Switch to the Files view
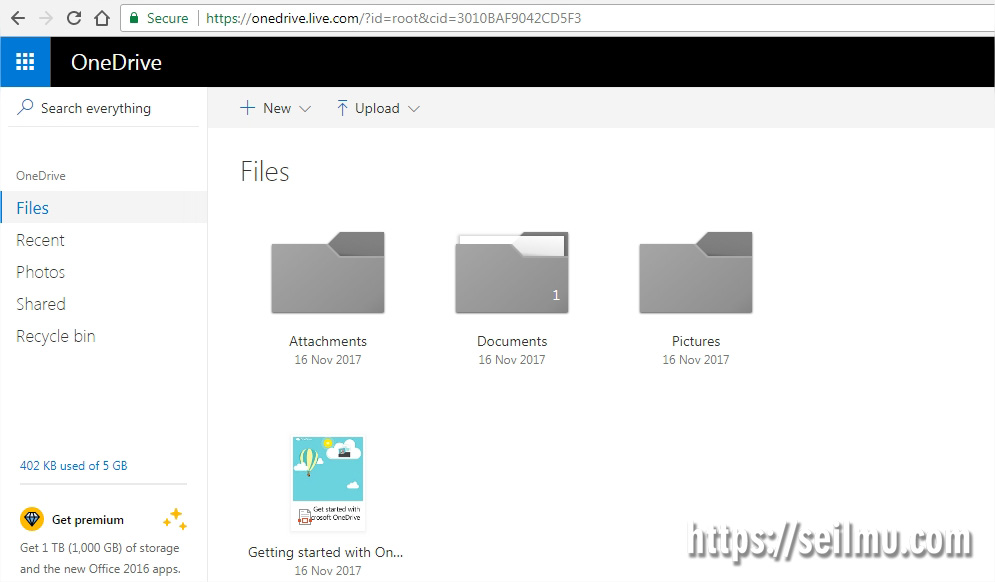 pyautogui.click(x=32, y=207)
